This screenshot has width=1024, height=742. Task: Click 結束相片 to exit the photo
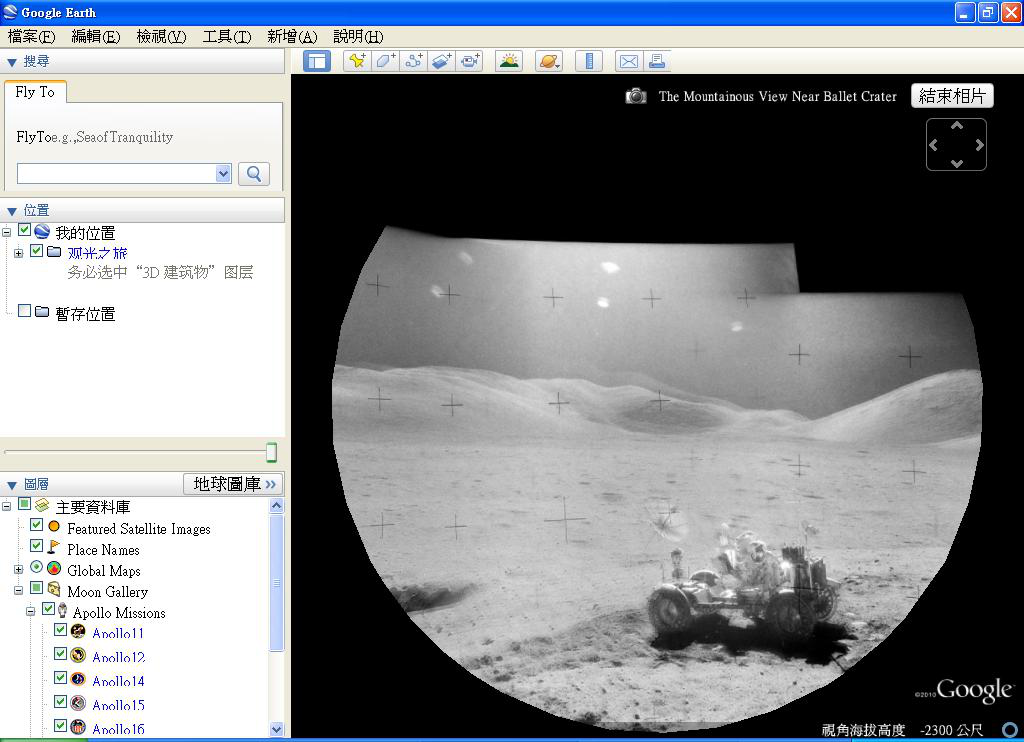tap(952, 96)
